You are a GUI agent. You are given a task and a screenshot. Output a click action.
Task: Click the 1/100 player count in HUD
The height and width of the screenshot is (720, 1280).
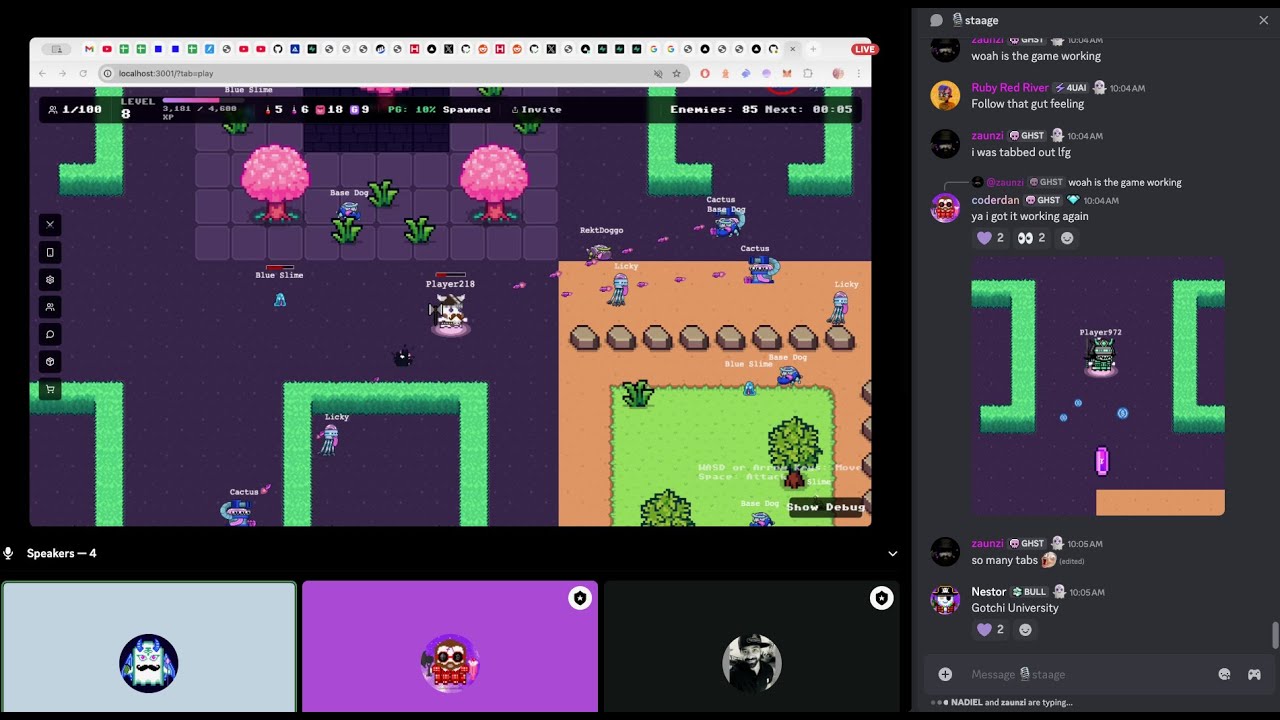click(x=76, y=109)
